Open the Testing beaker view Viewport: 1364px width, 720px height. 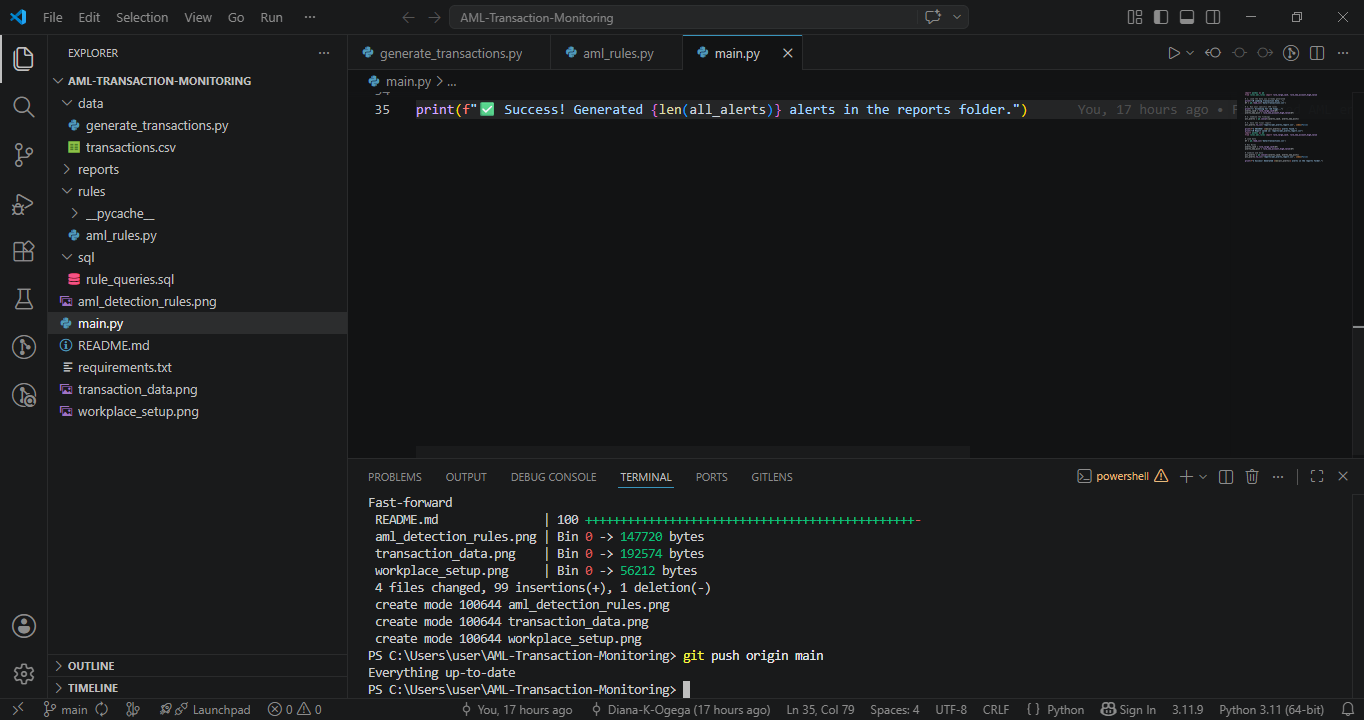pyautogui.click(x=23, y=299)
